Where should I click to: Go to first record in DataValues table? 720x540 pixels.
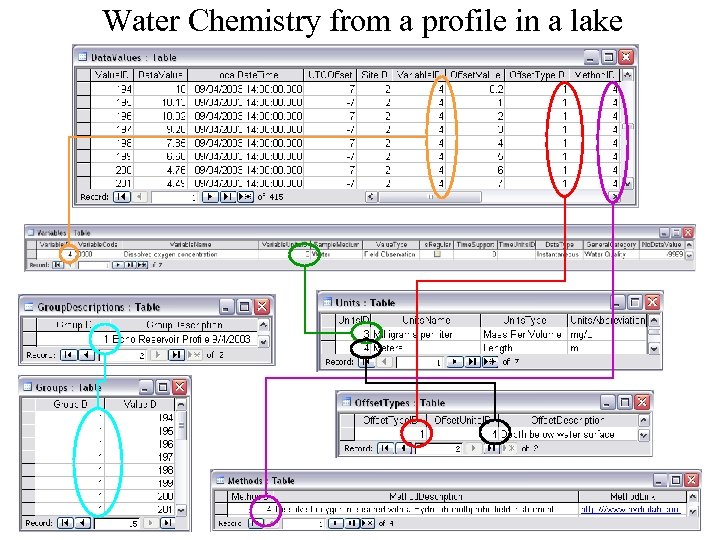click(x=122, y=197)
